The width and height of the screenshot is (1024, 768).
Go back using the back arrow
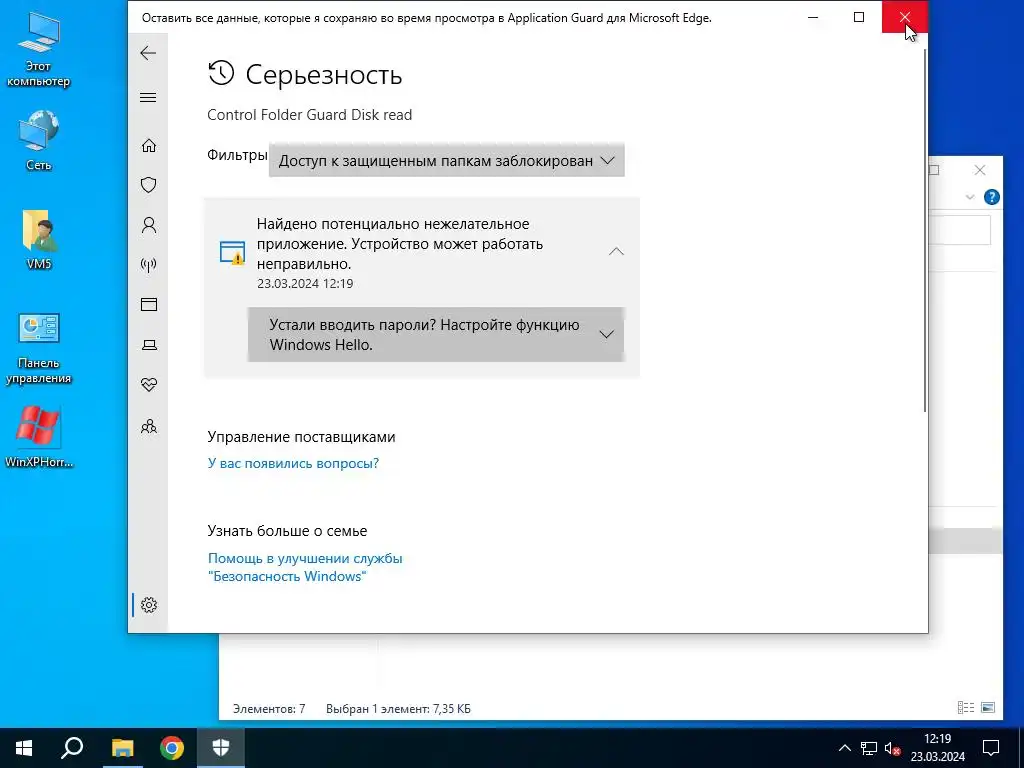(148, 53)
